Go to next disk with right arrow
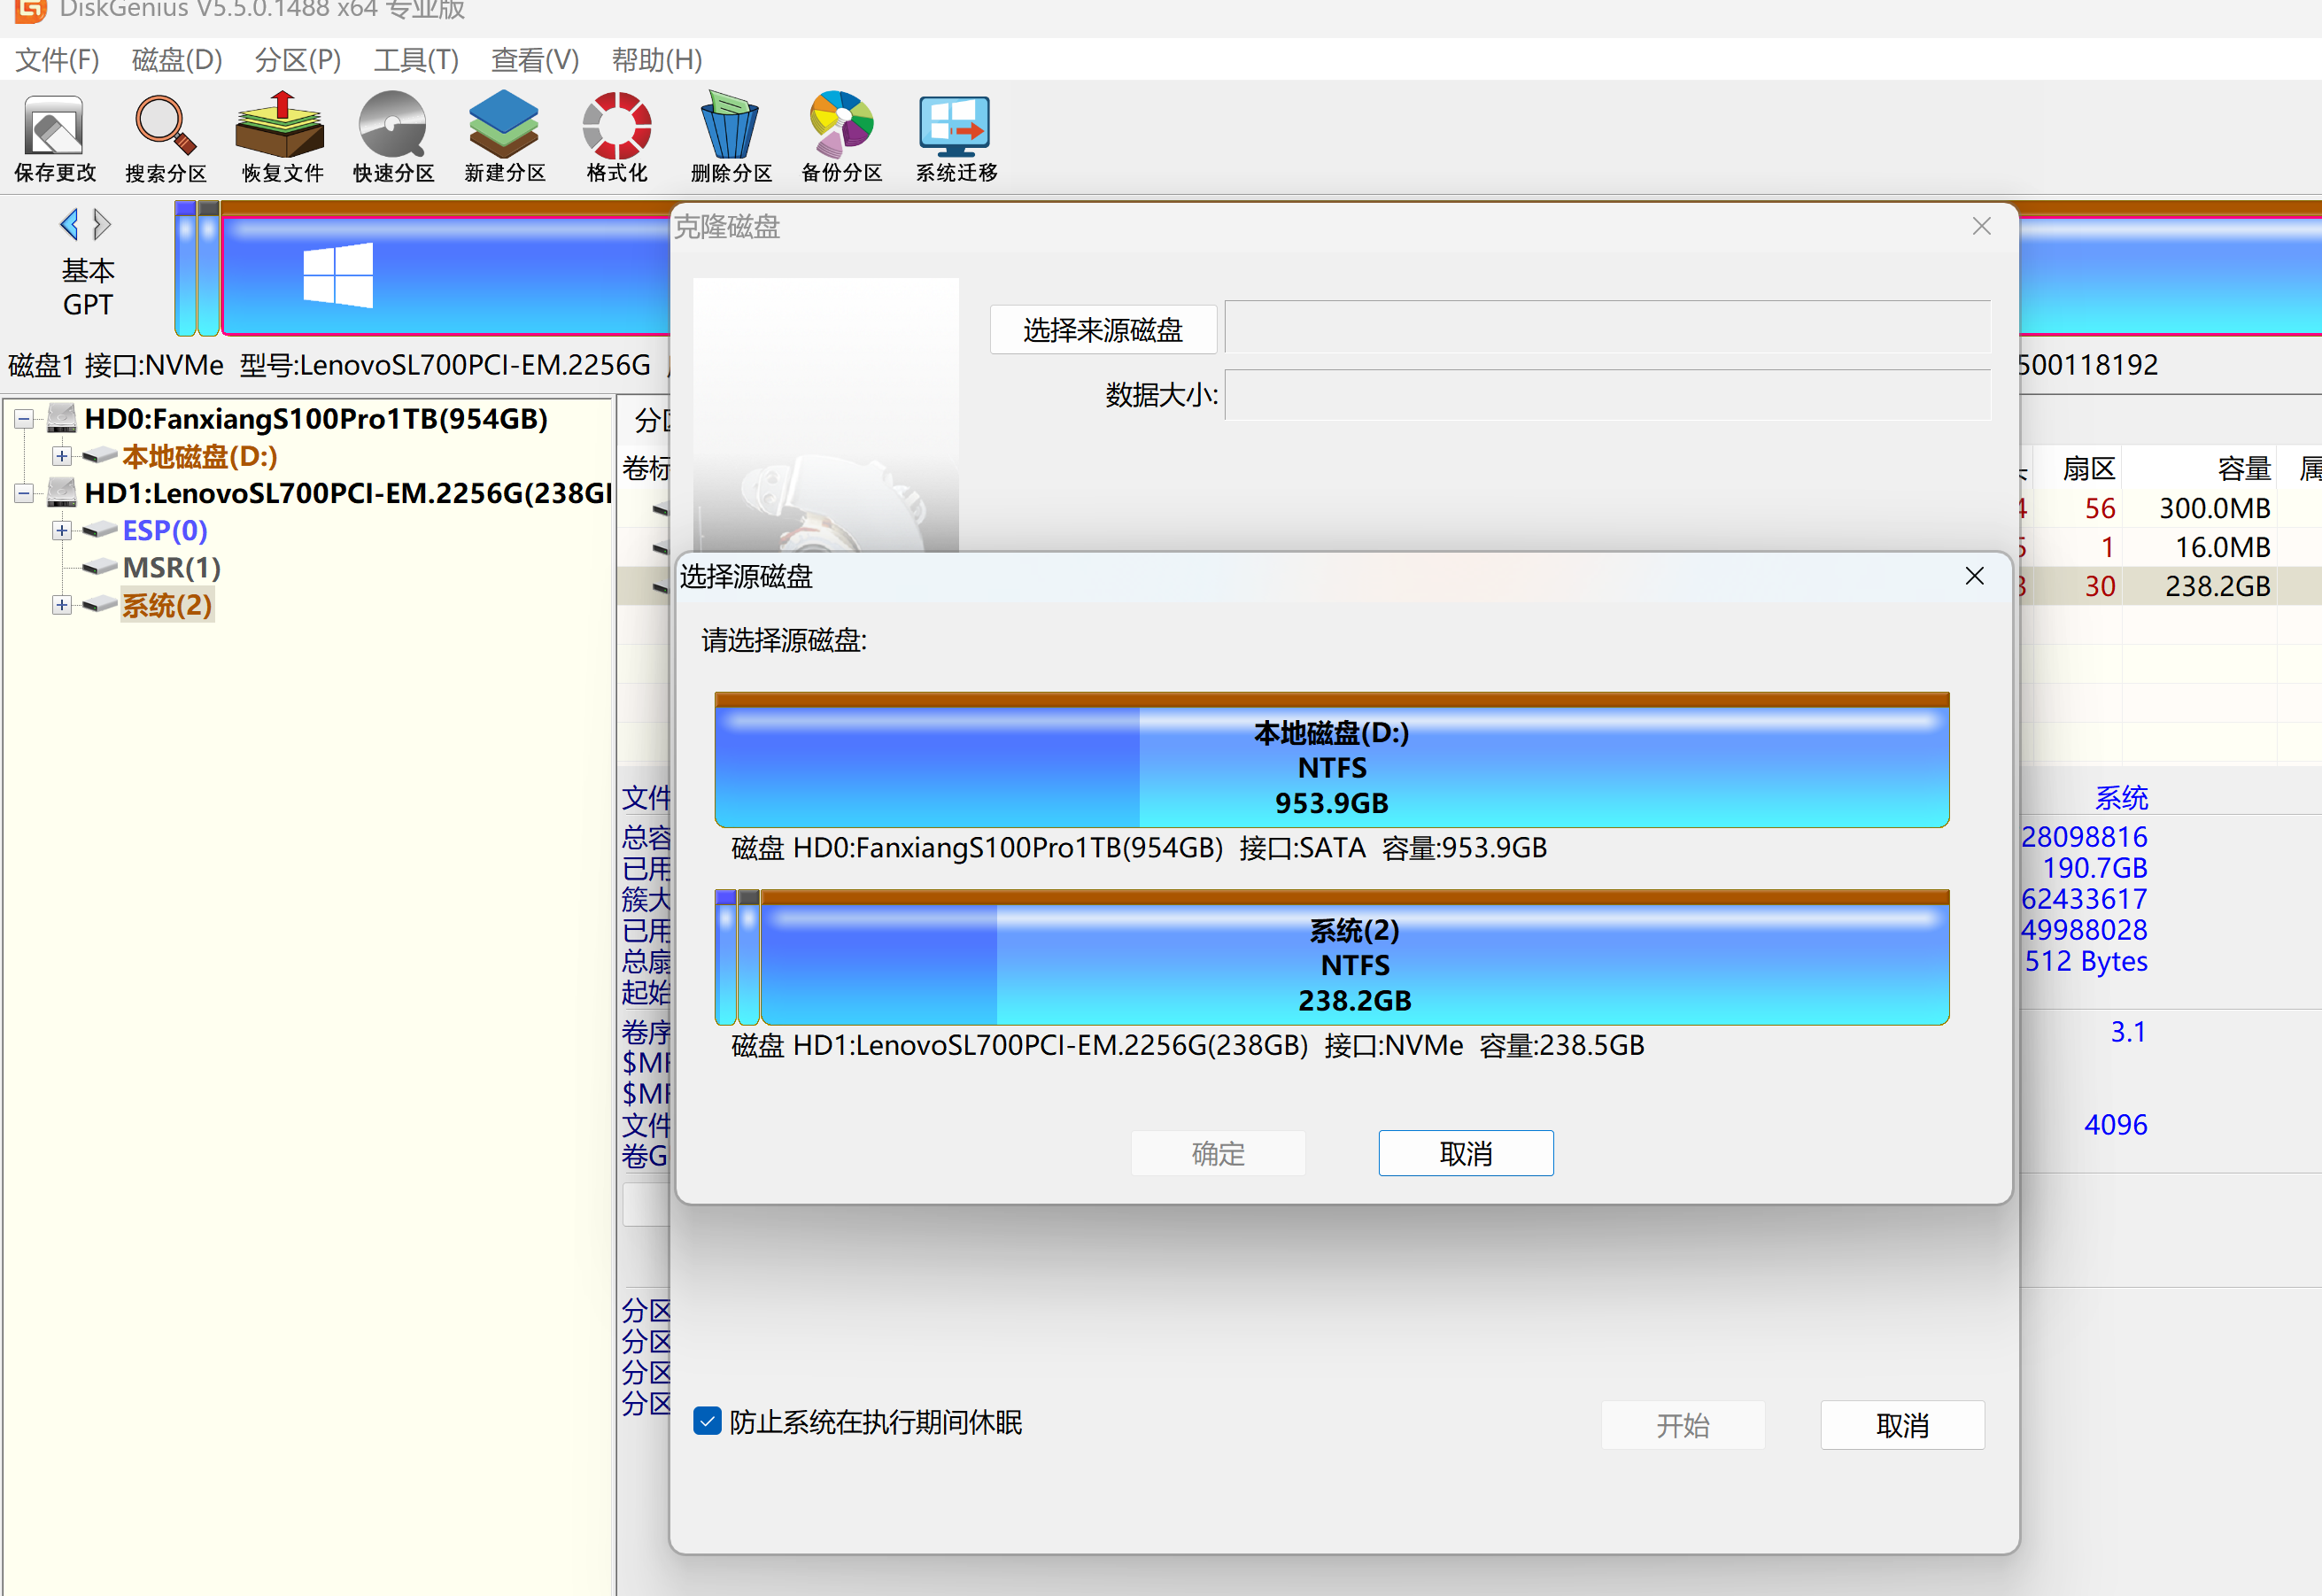The image size is (2322, 1596). (x=101, y=224)
